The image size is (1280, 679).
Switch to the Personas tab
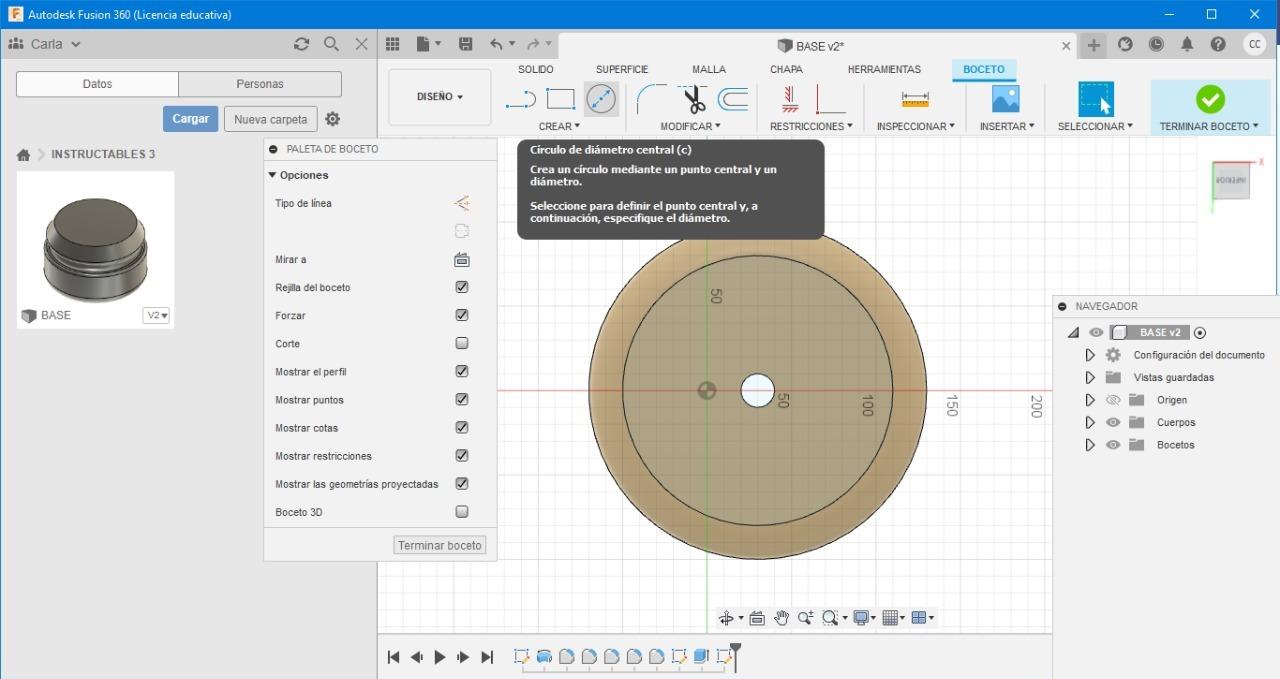click(260, 84)
